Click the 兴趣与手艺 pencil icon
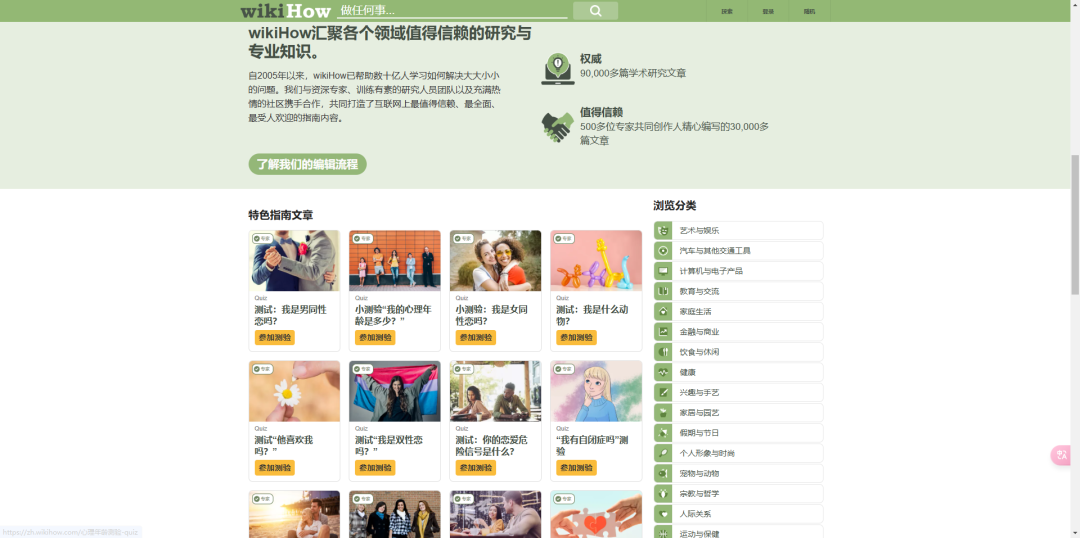This screenshot has width=1080, height=538. 663,392
